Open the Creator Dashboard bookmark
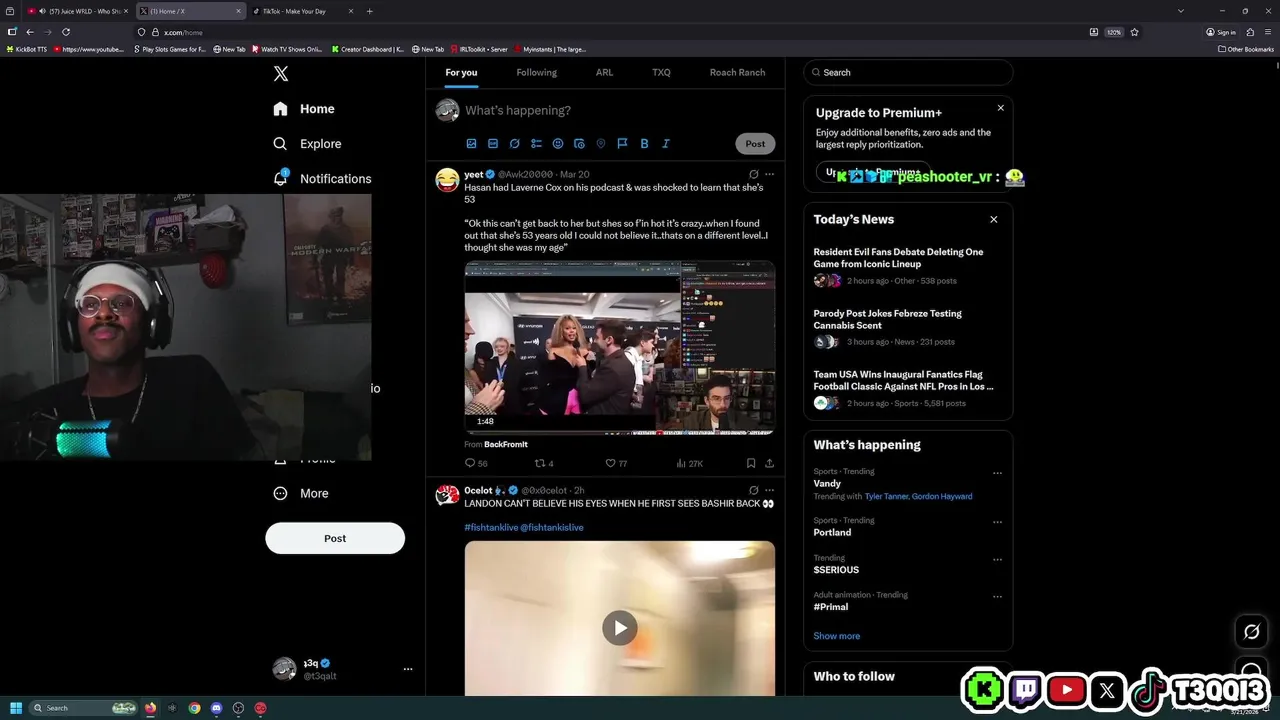 (367, 49)
